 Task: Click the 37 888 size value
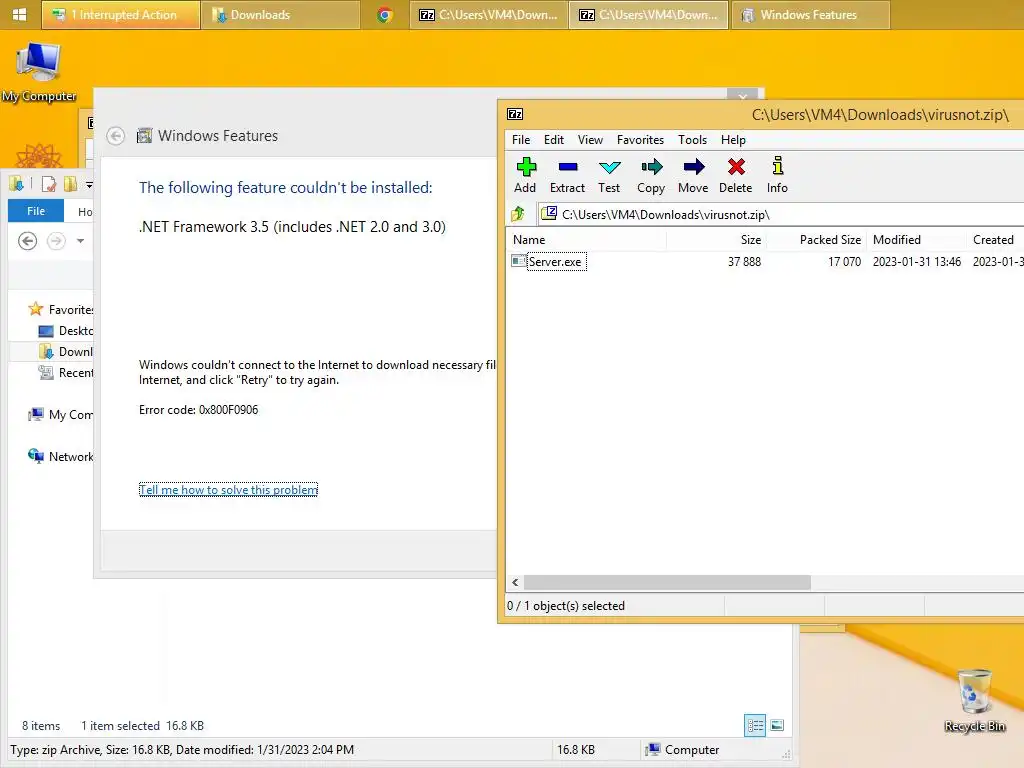pyautogui.click(x=744, y=262)
